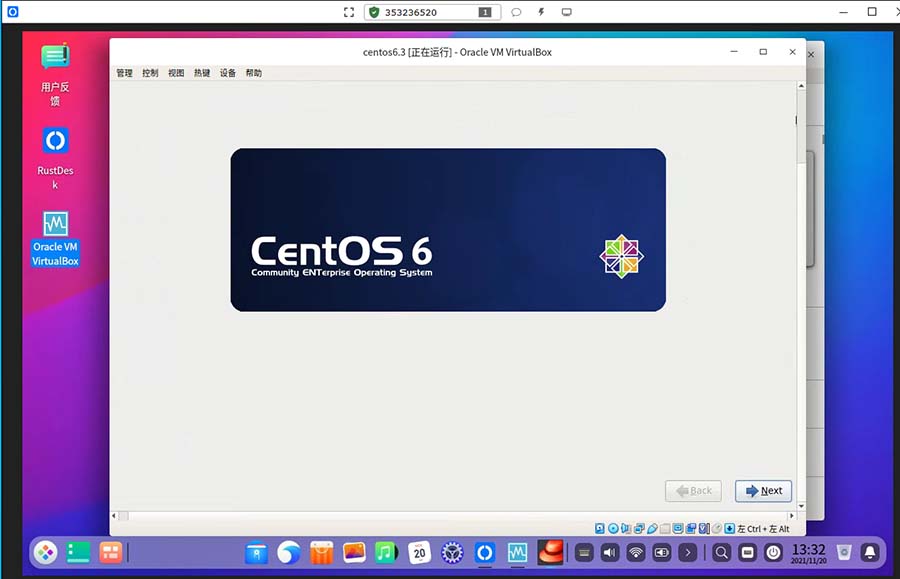Click the VirtualBox icon in the dock
The image size is (900, 579).
click(x=517, y=553)
